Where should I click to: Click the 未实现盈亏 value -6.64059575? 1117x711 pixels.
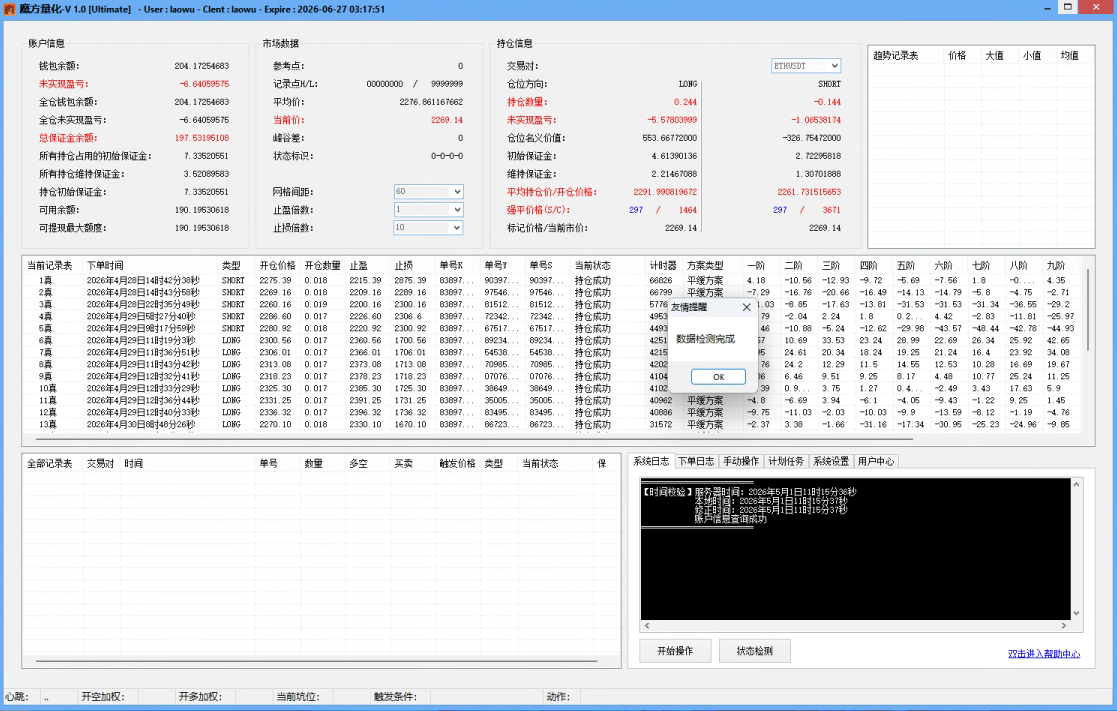204,84
